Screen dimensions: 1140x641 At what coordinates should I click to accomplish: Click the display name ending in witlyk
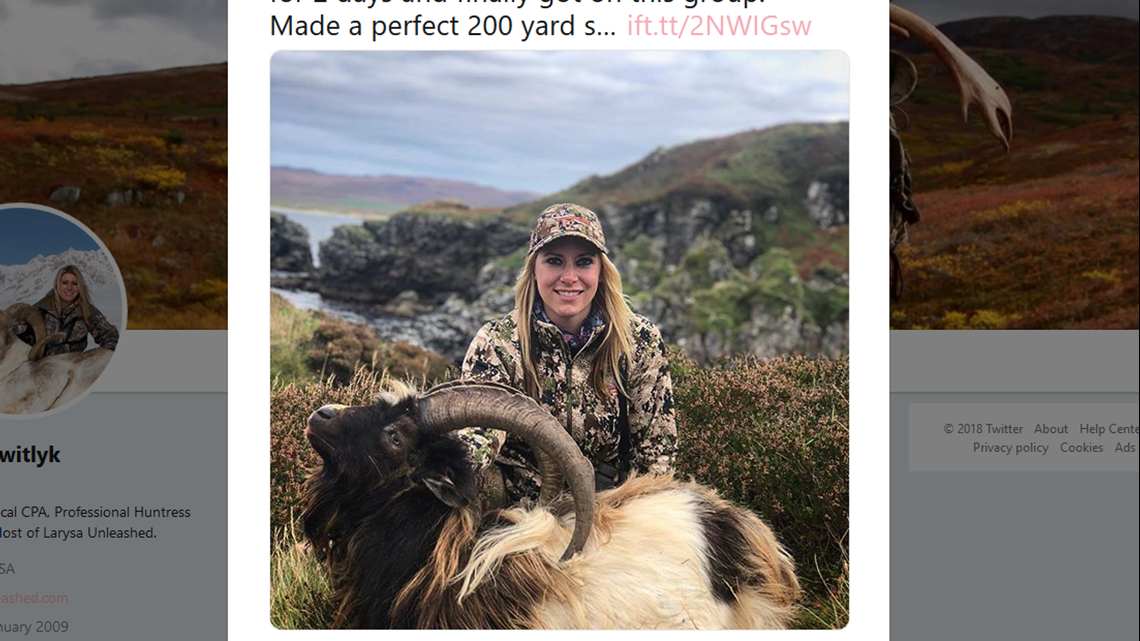coord(30,453)
